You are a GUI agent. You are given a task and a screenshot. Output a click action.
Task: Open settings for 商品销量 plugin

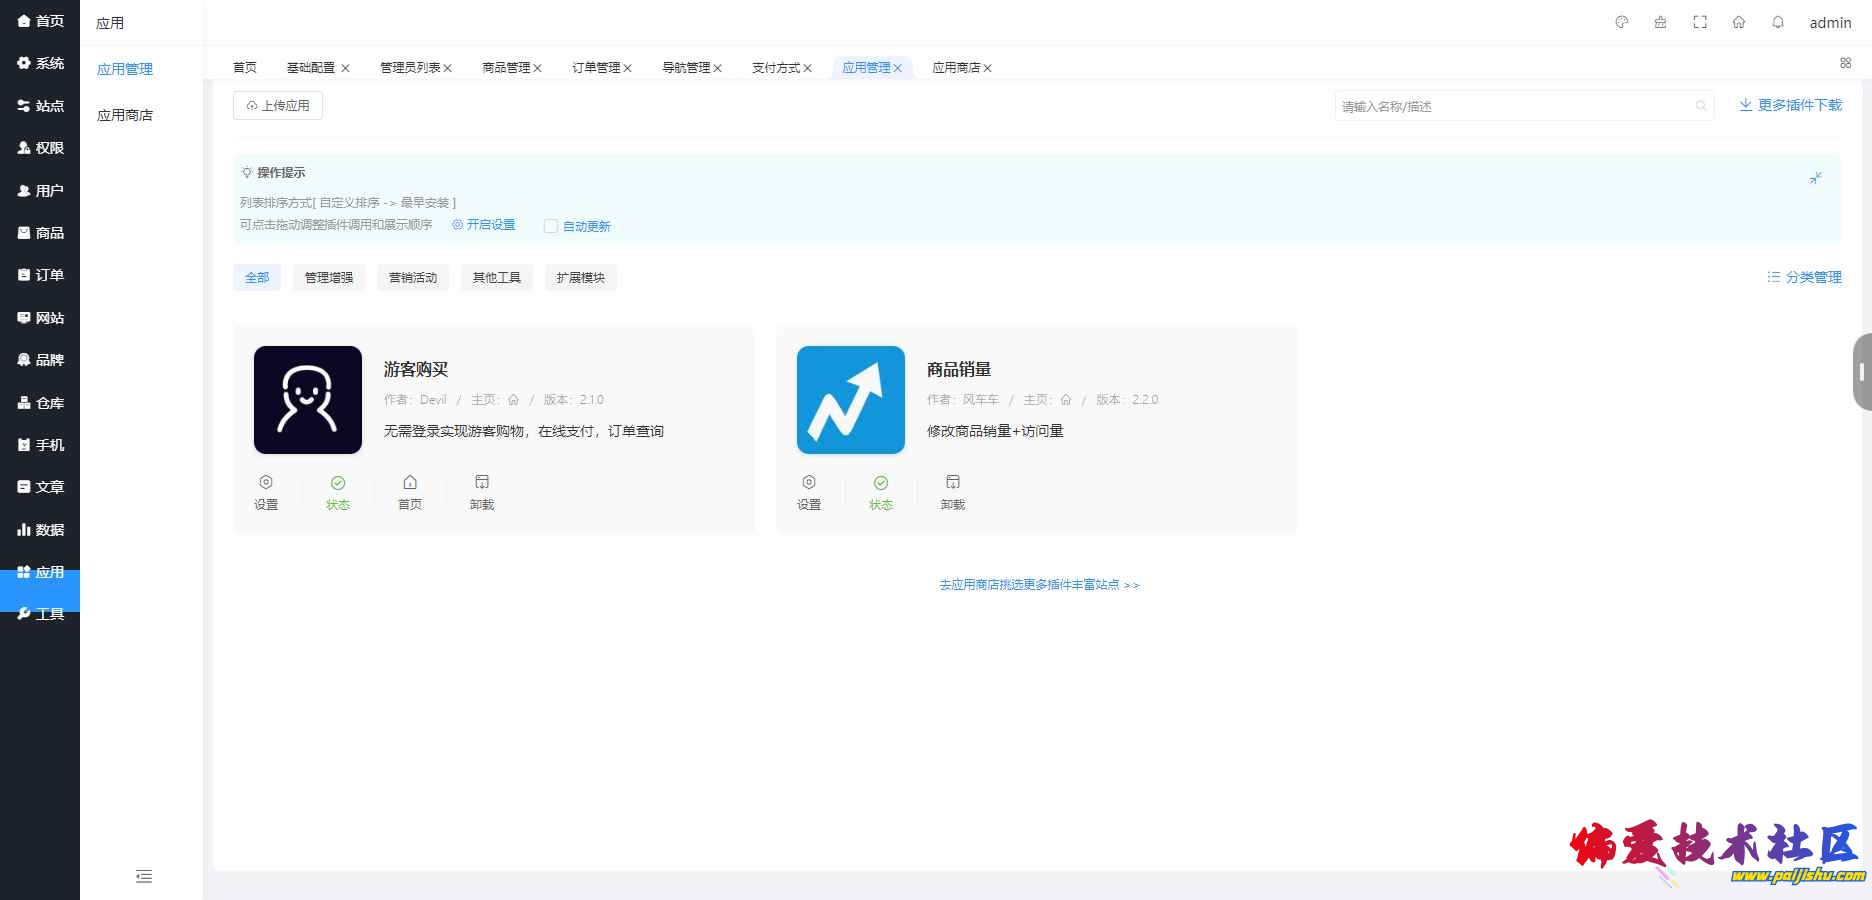click(x=809, y=492)
